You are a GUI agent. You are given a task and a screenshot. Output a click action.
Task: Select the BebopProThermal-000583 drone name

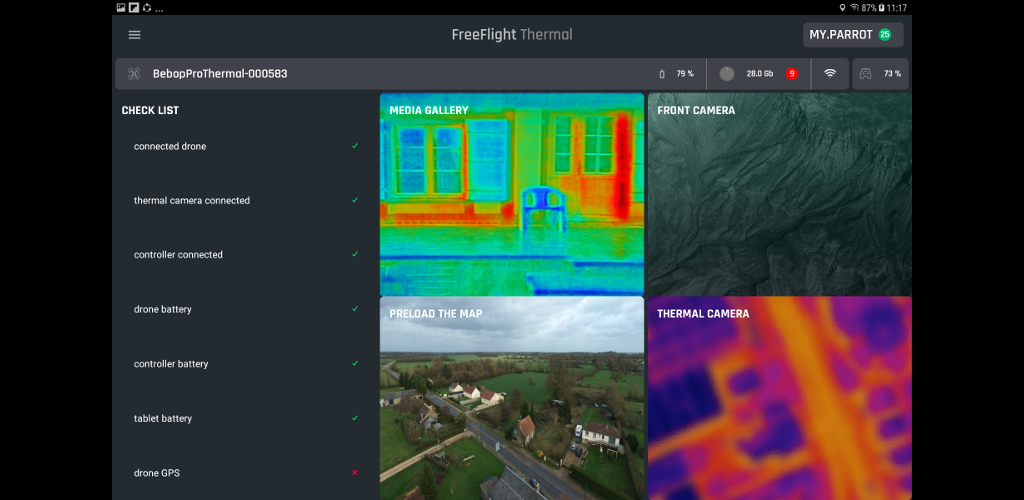[x=220, y=74]
